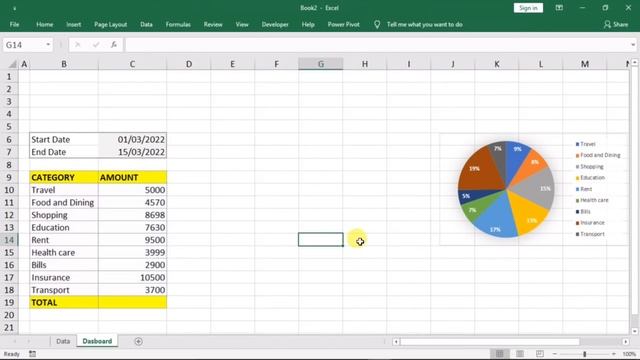Switch to Normal view icon

[x=500, y=353]
